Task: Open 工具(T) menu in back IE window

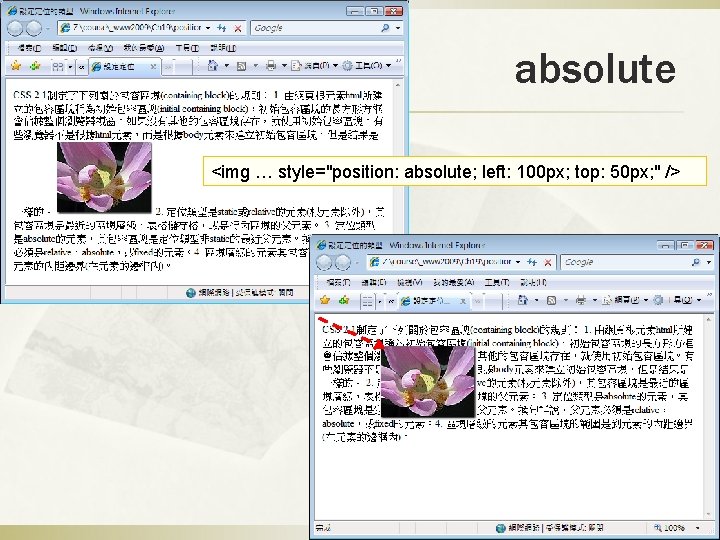Action: pos(187,48)
